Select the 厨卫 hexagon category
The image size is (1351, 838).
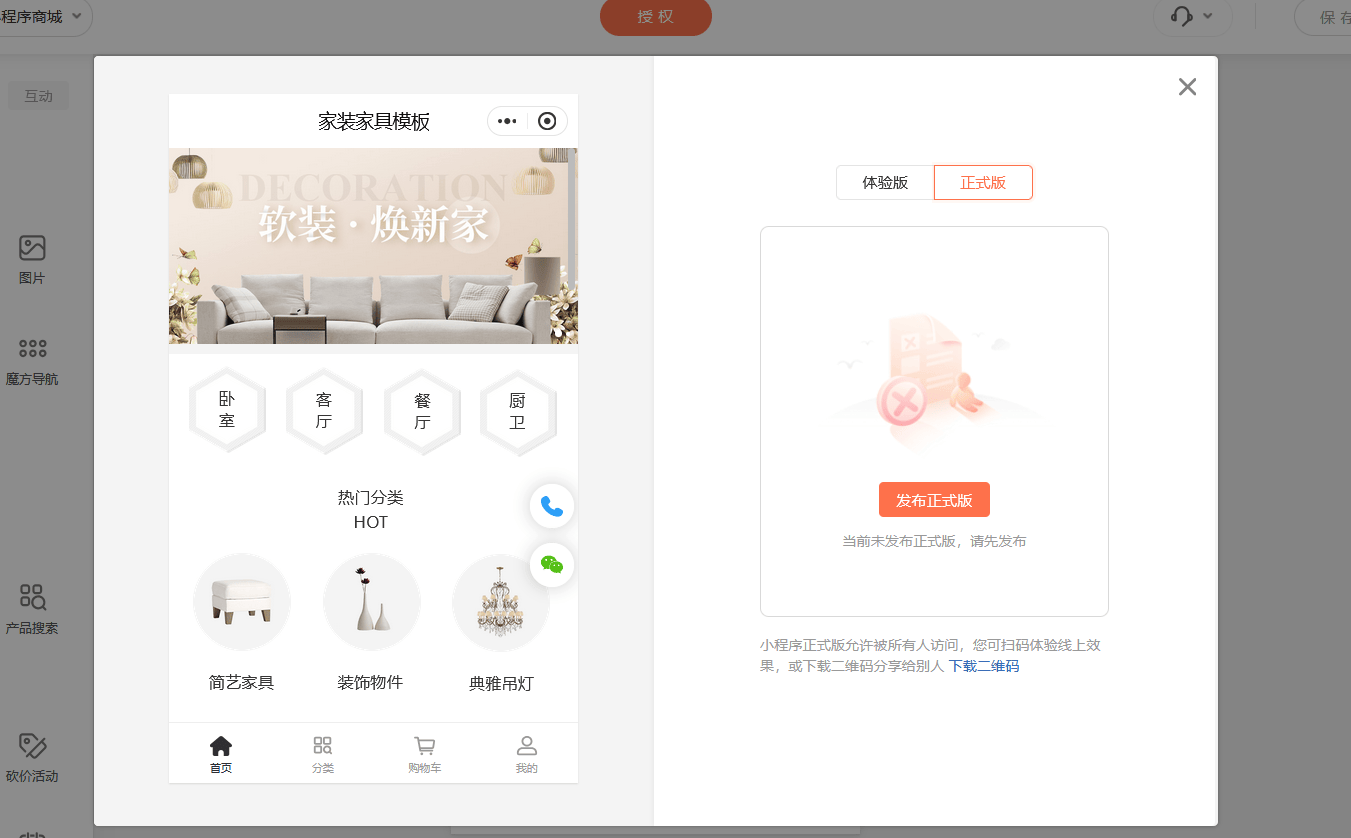[x=518, y=411]
